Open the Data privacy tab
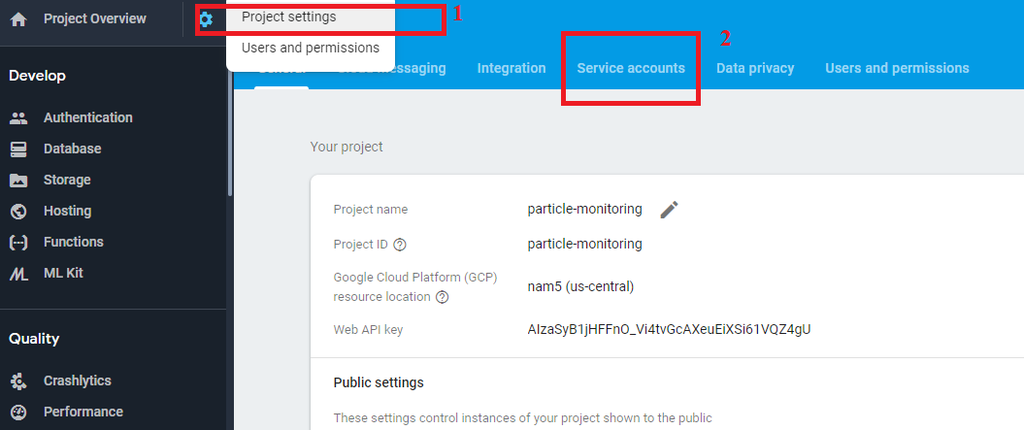This screenshot has height=430, width=1024. coord(755,68)
